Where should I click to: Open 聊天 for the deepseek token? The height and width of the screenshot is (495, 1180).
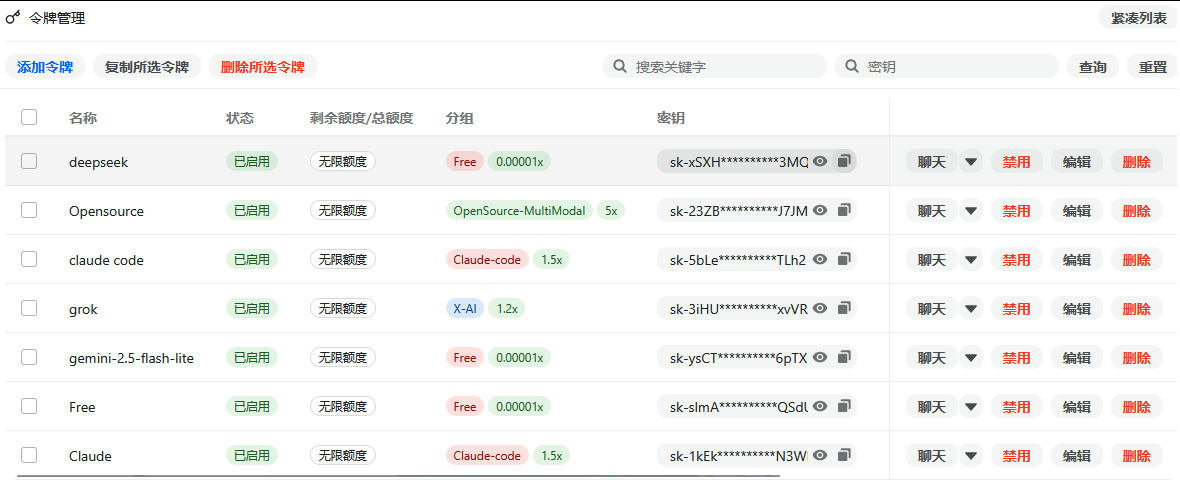[x=932, y=161]
